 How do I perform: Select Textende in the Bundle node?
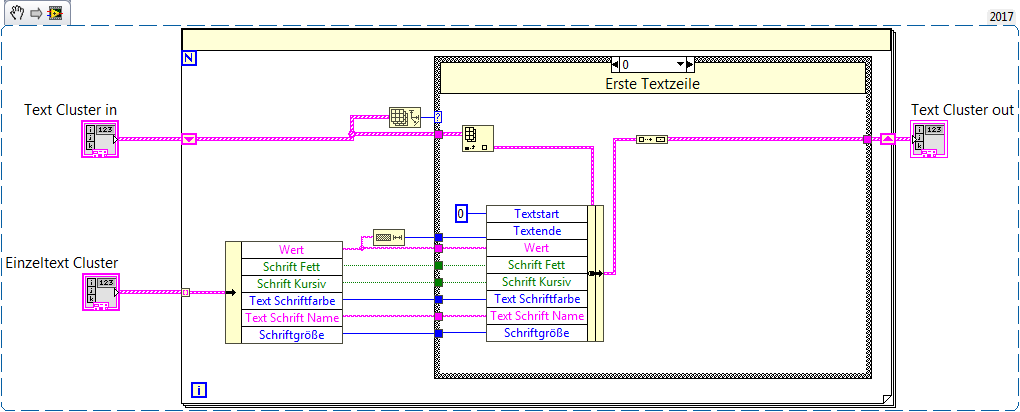[x=537, y=230]
